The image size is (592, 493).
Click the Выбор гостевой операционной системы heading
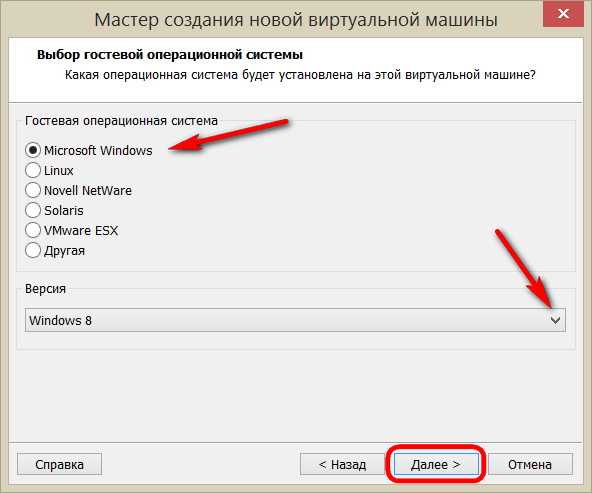click(170, 55)
